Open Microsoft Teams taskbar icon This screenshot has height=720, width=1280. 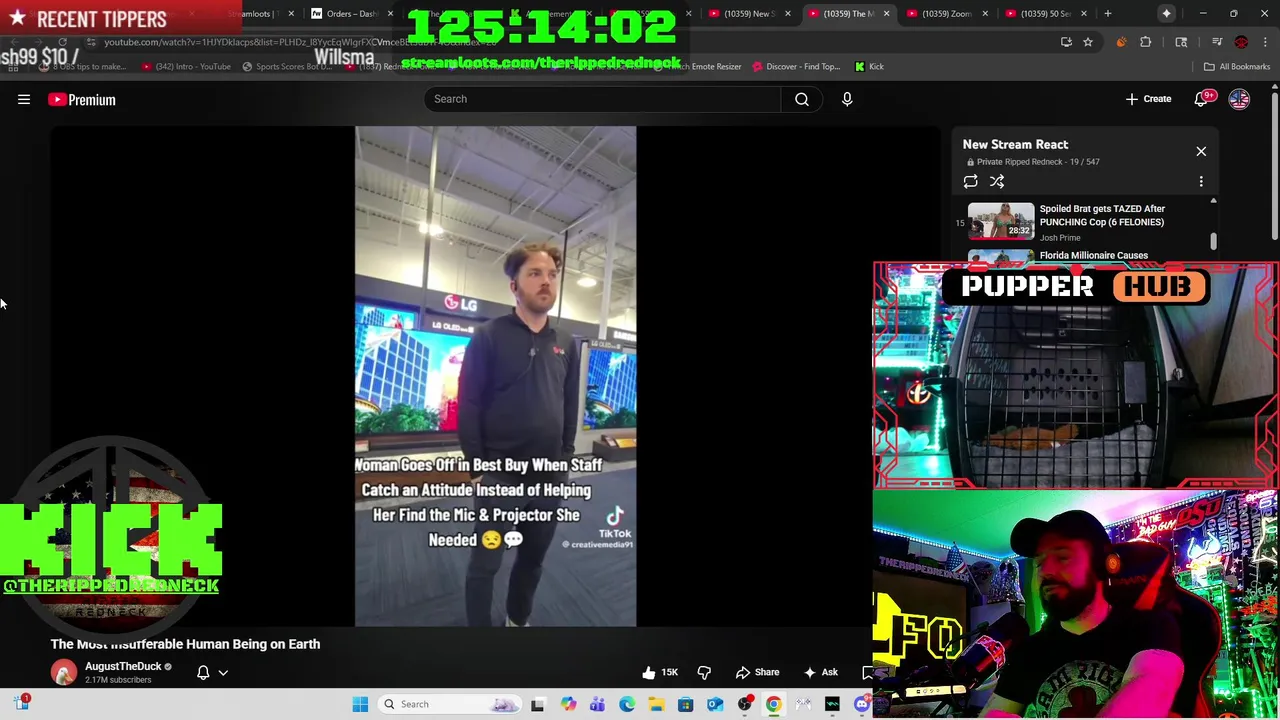(597, 704)
